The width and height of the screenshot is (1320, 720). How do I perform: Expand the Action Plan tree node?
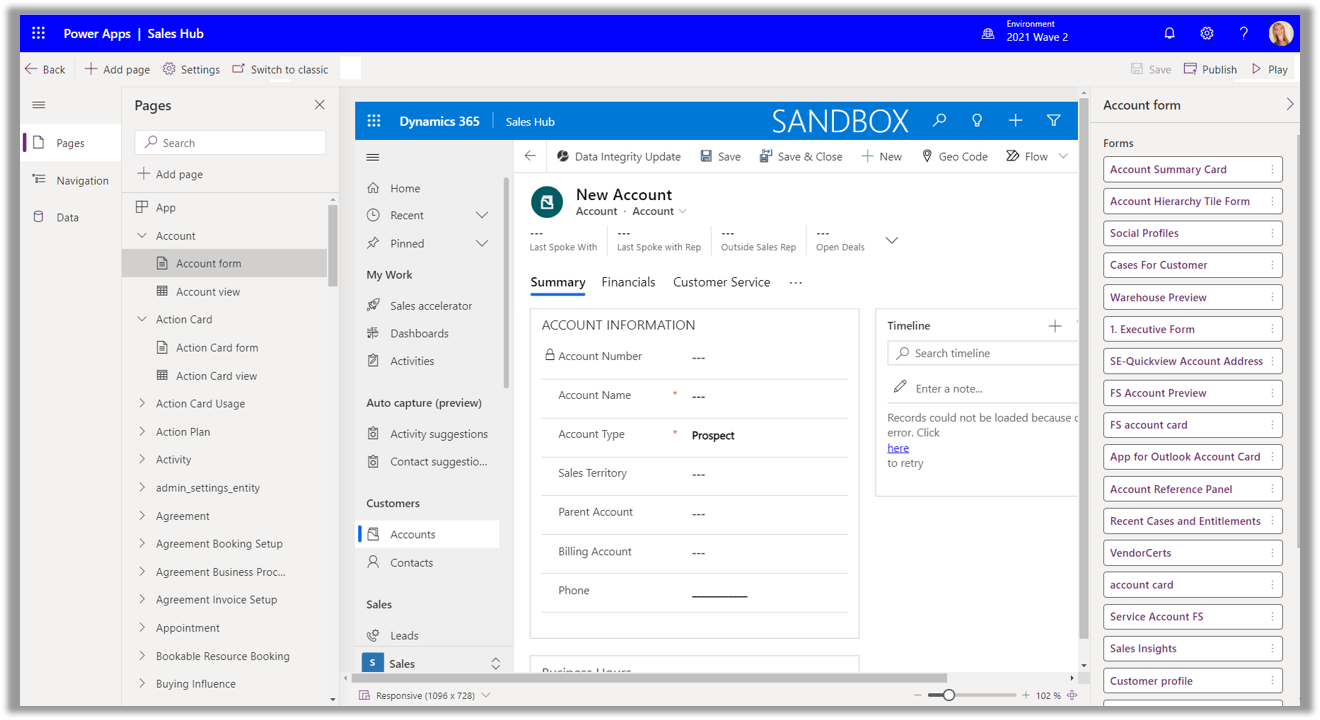[141, 431]
